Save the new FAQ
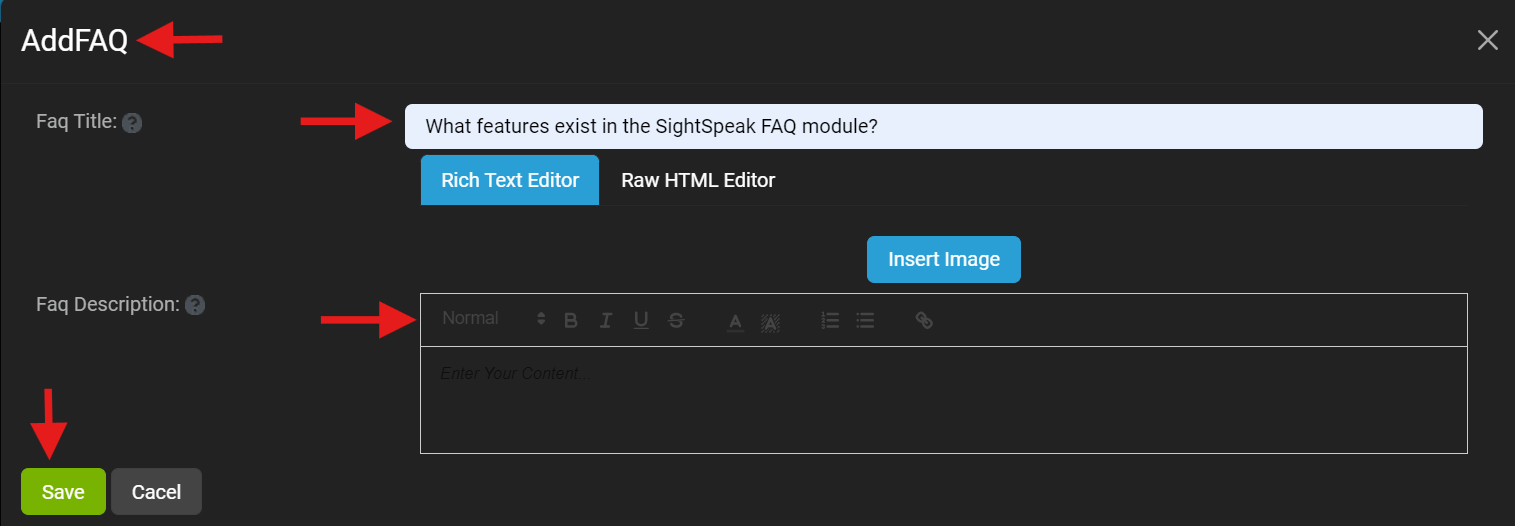 pyautogui.click(x=63, y=492)
